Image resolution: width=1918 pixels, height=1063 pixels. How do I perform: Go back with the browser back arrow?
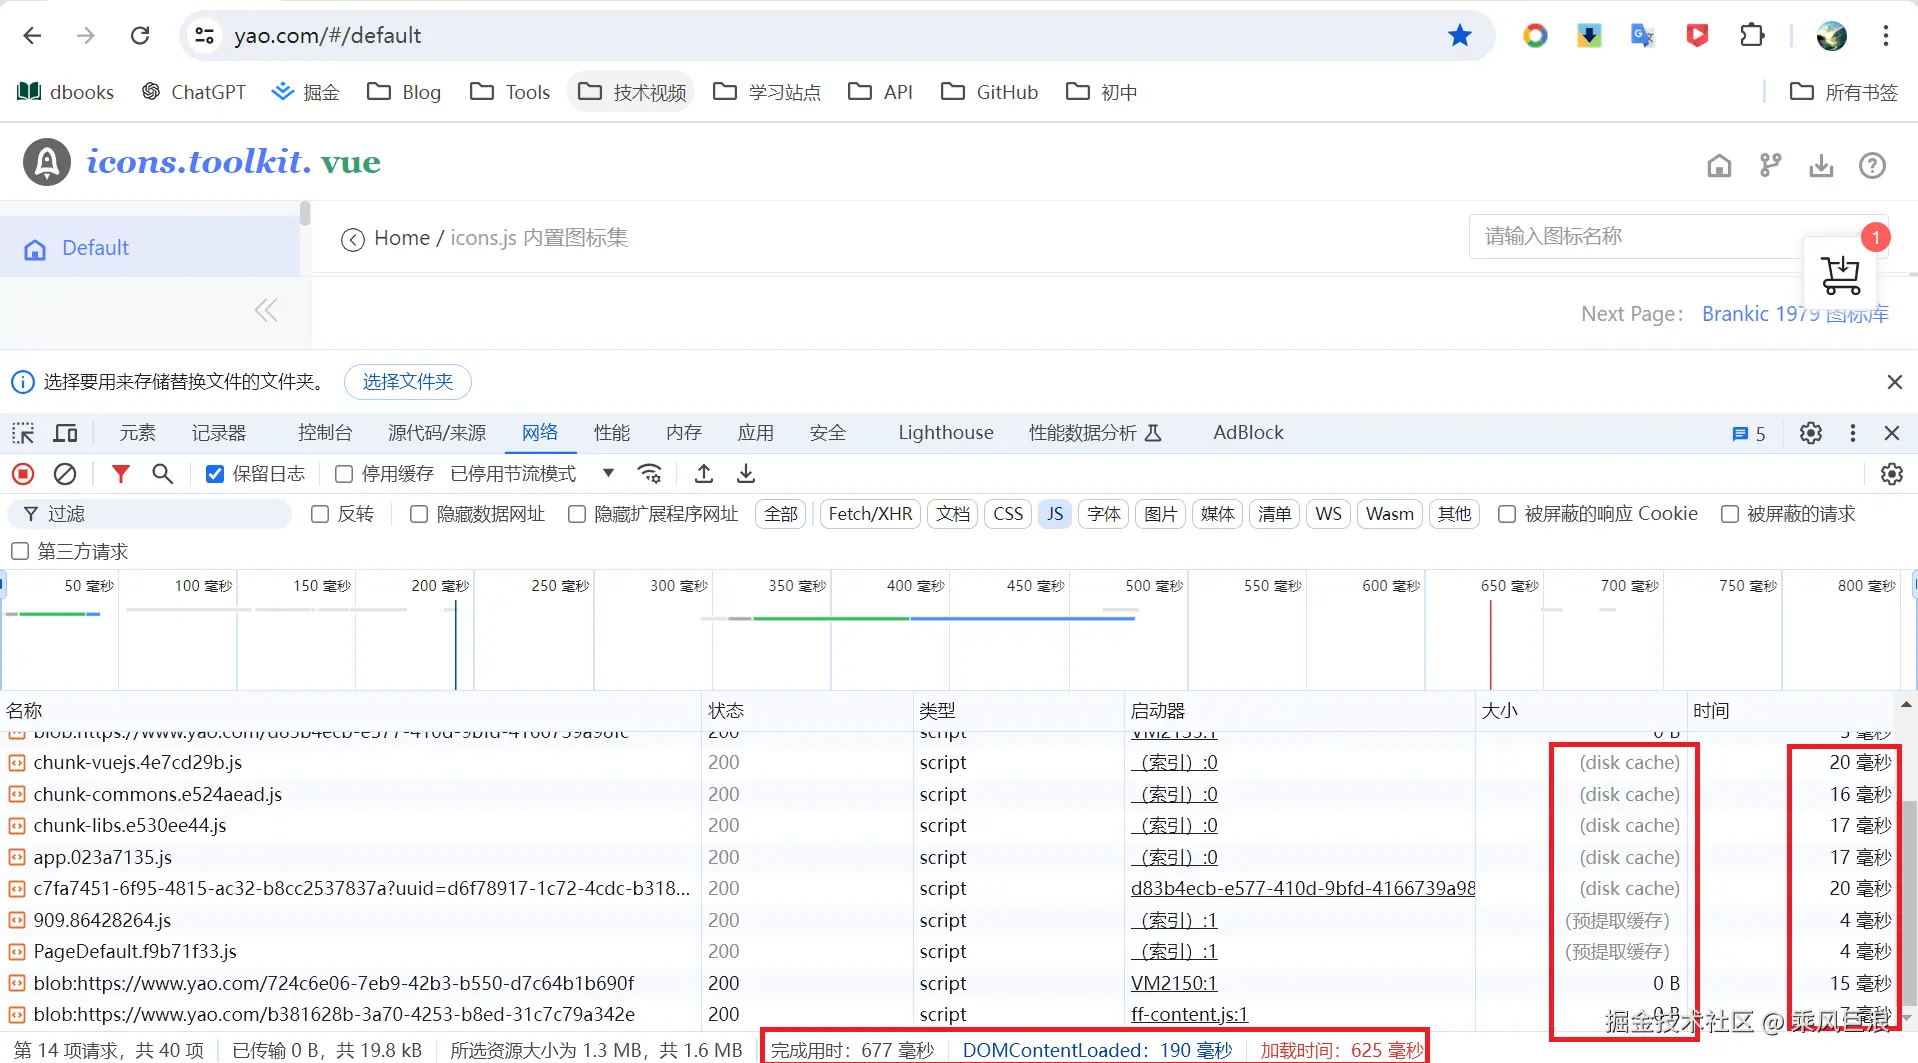pos(32,36)
